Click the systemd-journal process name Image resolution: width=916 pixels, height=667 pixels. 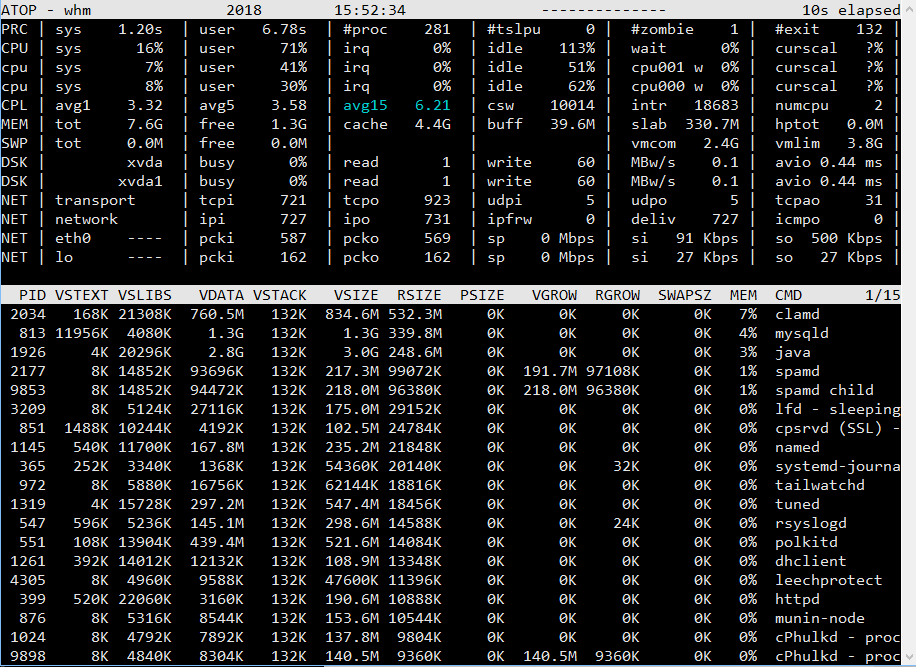coord(837,466)
